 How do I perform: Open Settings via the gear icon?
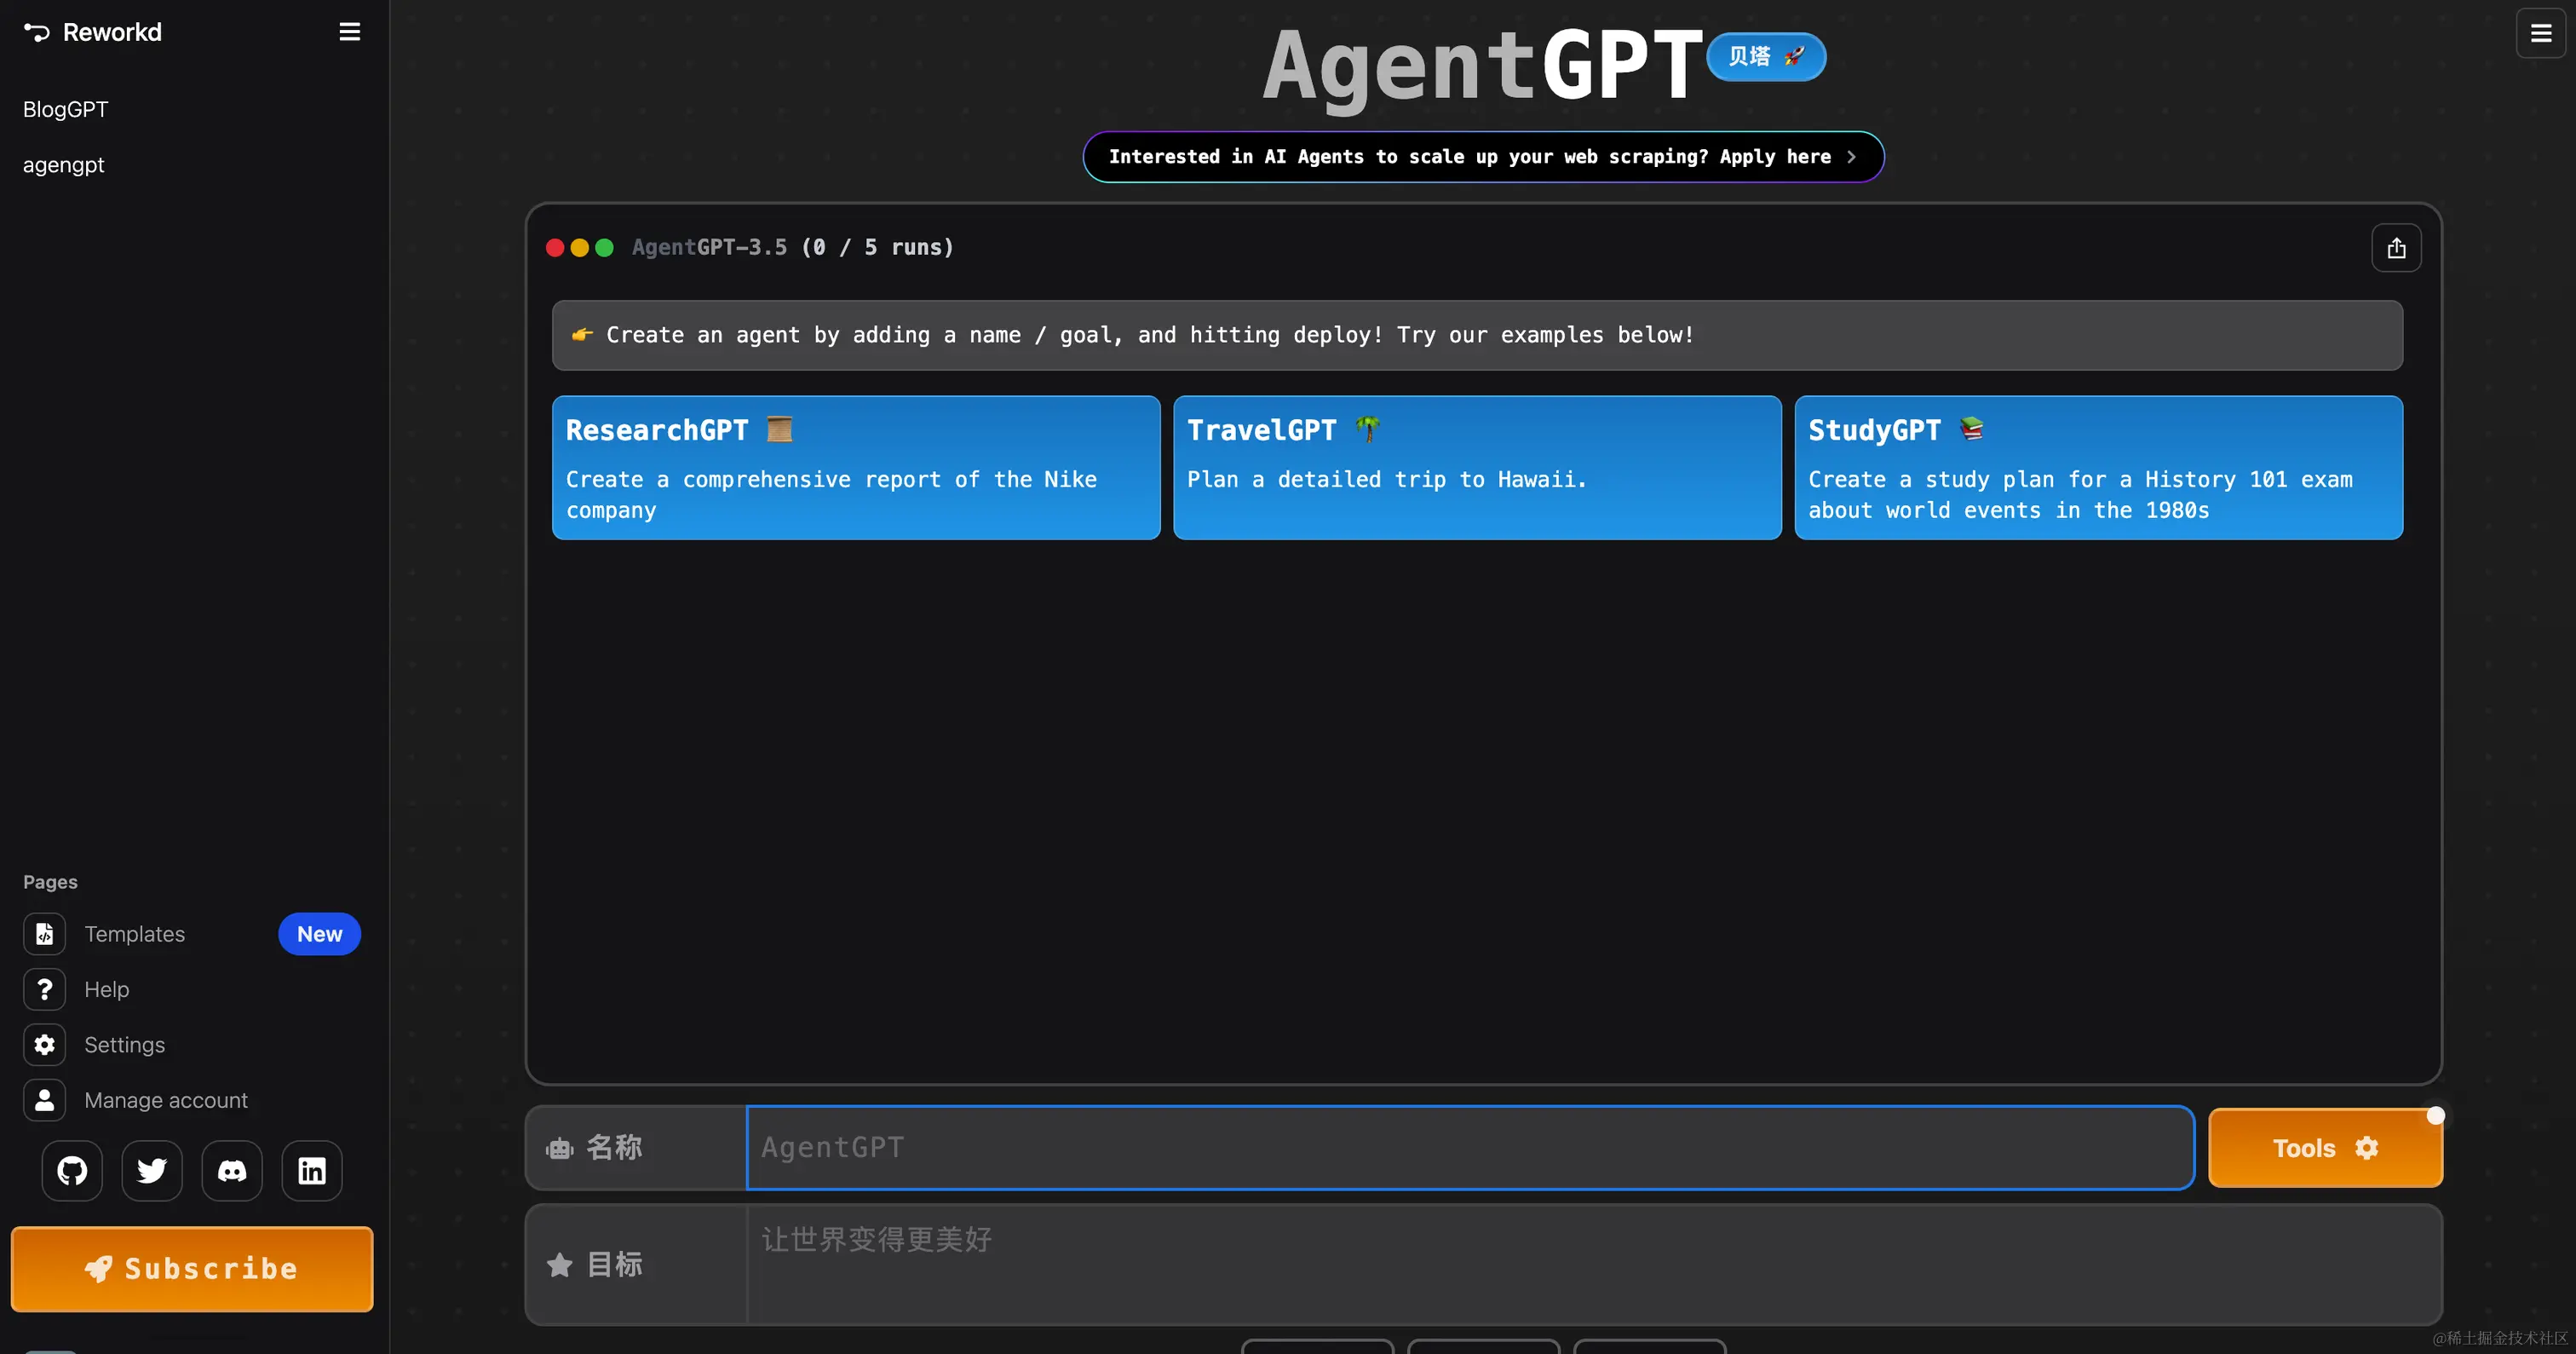[44, 1044]
